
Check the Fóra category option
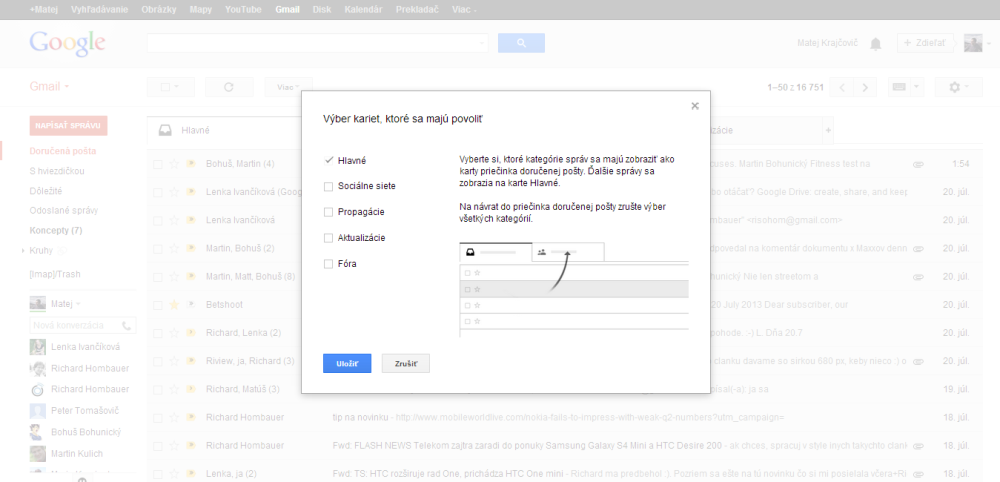329,264
